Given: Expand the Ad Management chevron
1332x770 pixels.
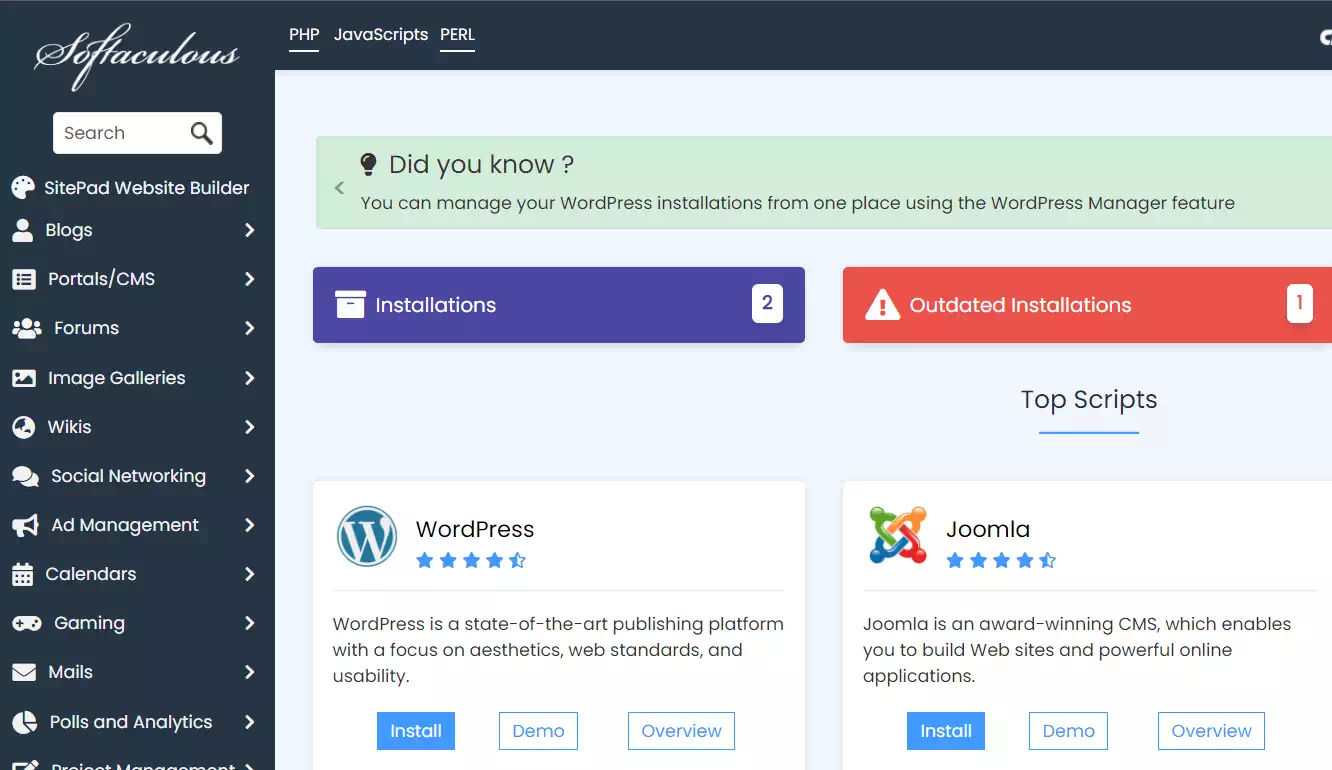Looking at the screenshot, I should click(x=249, y=525).
